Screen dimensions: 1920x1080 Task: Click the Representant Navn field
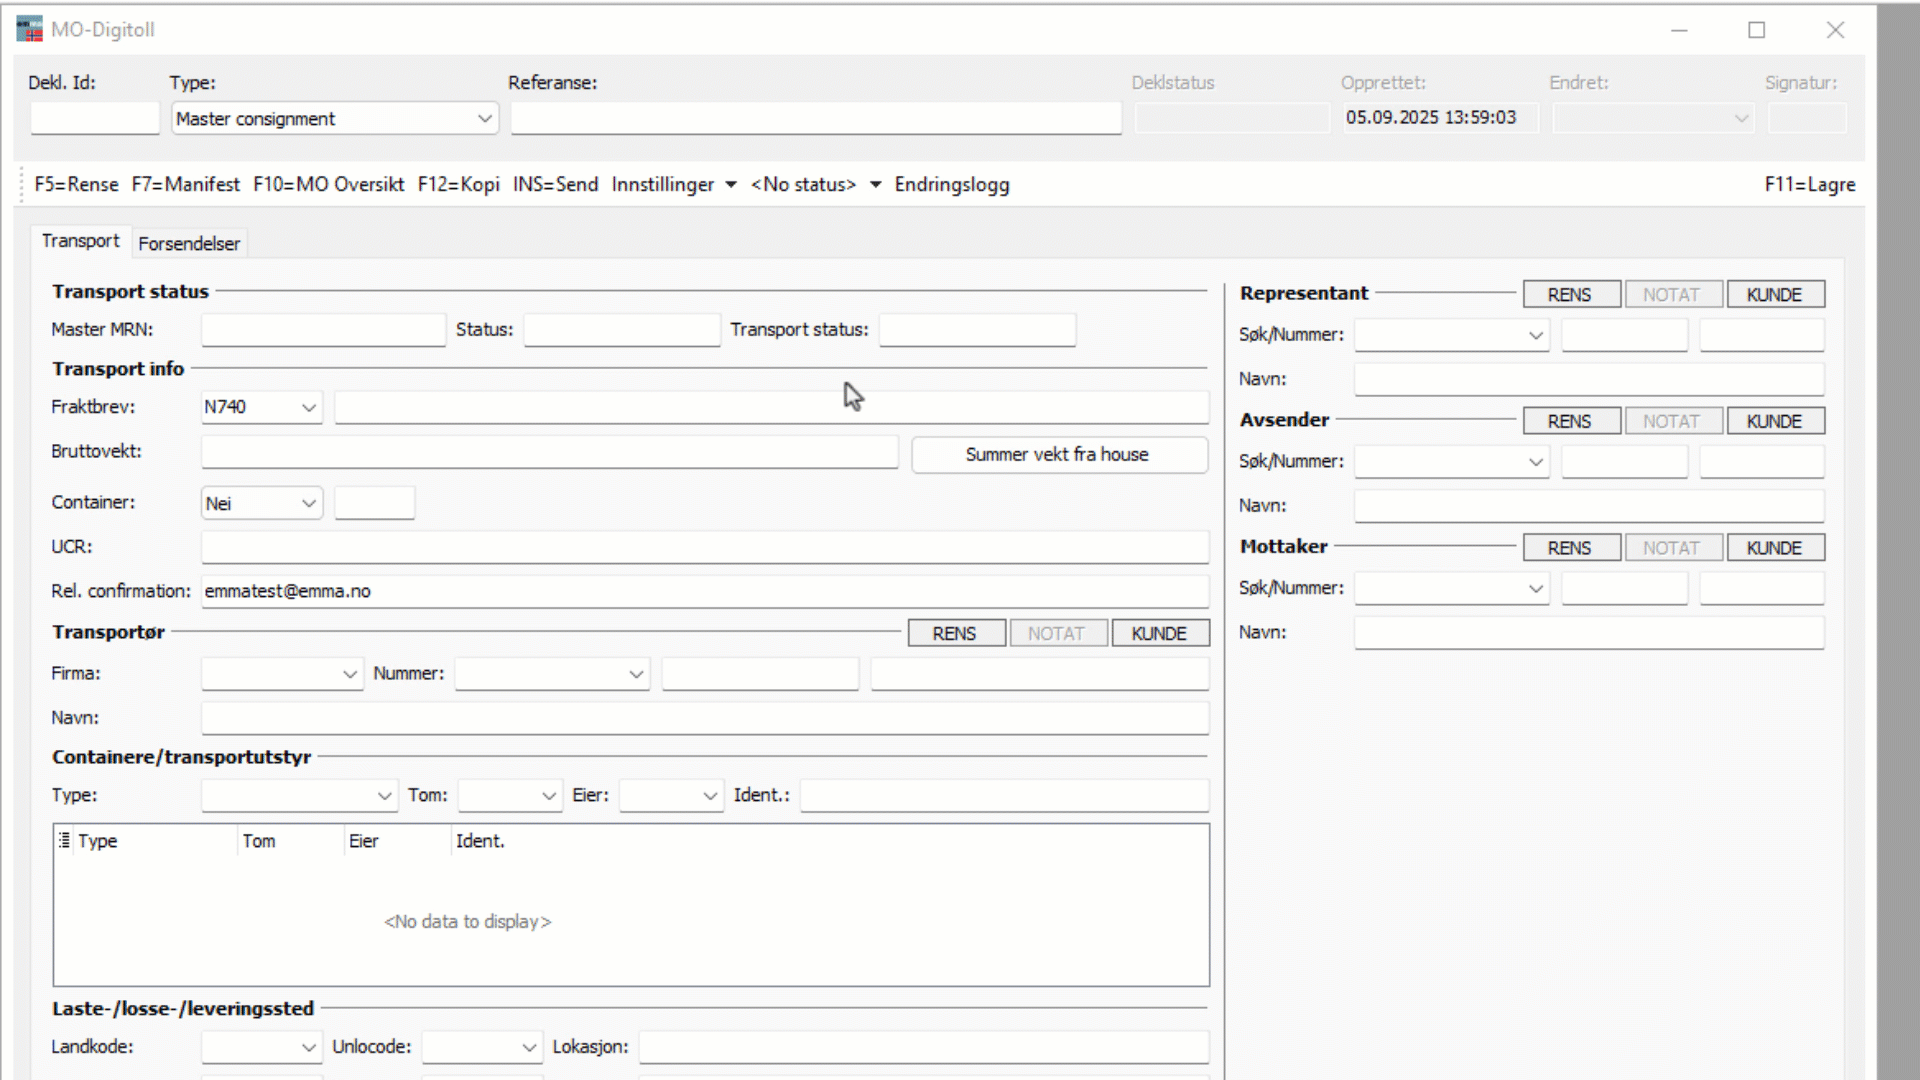pyautogui.click(x=1589, y=379)
